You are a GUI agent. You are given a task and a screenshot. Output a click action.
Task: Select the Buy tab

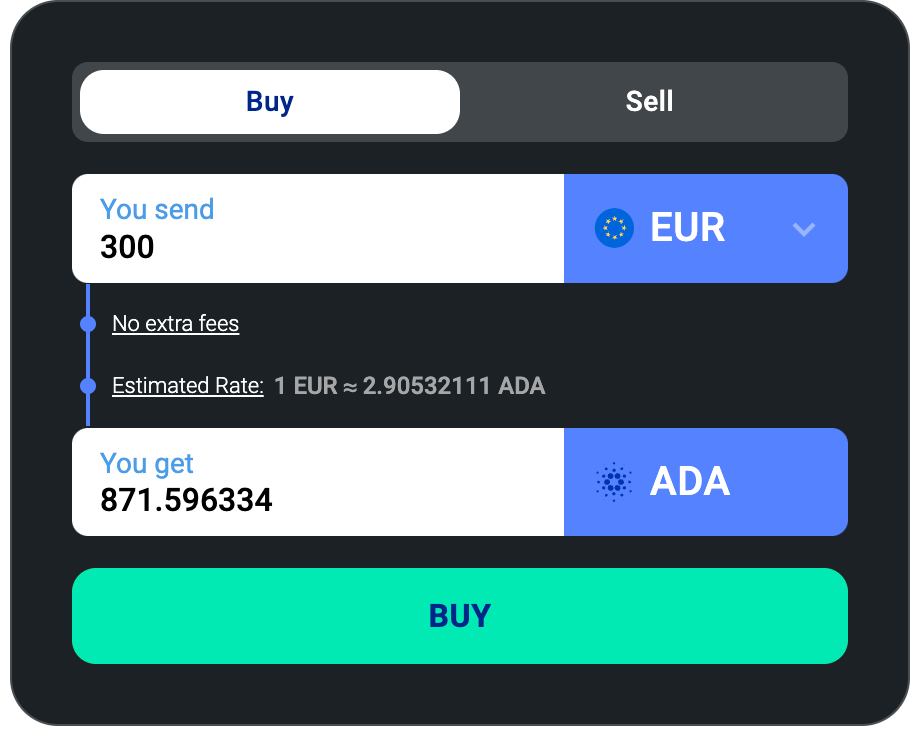click(270, 102)
